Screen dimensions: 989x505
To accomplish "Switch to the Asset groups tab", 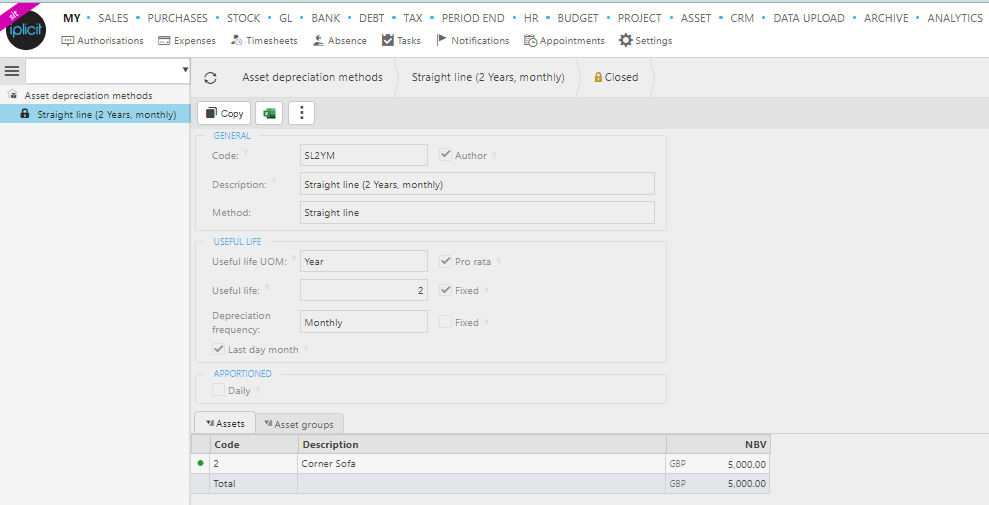I will point(299,424).
